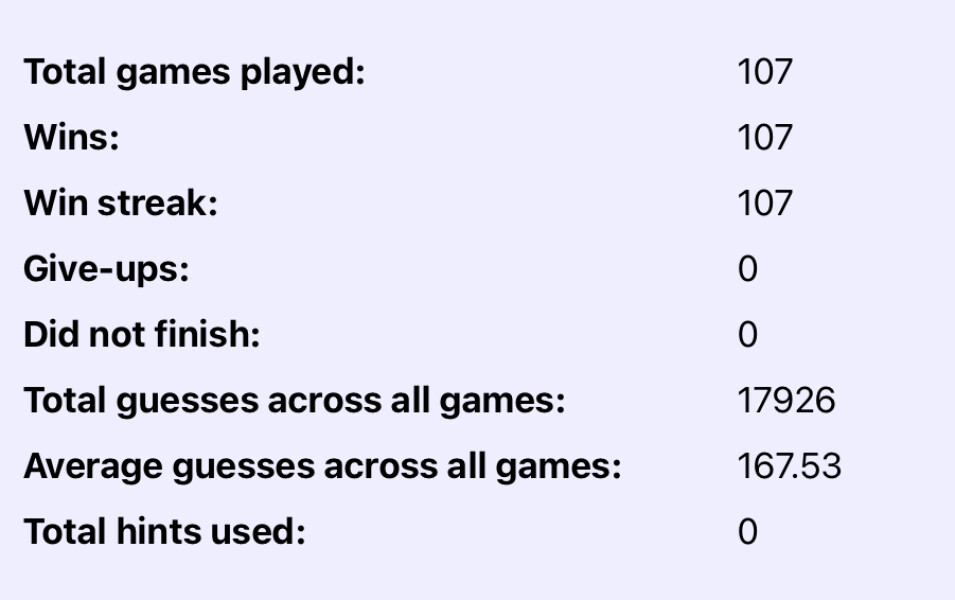Click the word "streak" in the stats list
The height and width of the screenshot is (600, 955).
[x=155, y=203]
